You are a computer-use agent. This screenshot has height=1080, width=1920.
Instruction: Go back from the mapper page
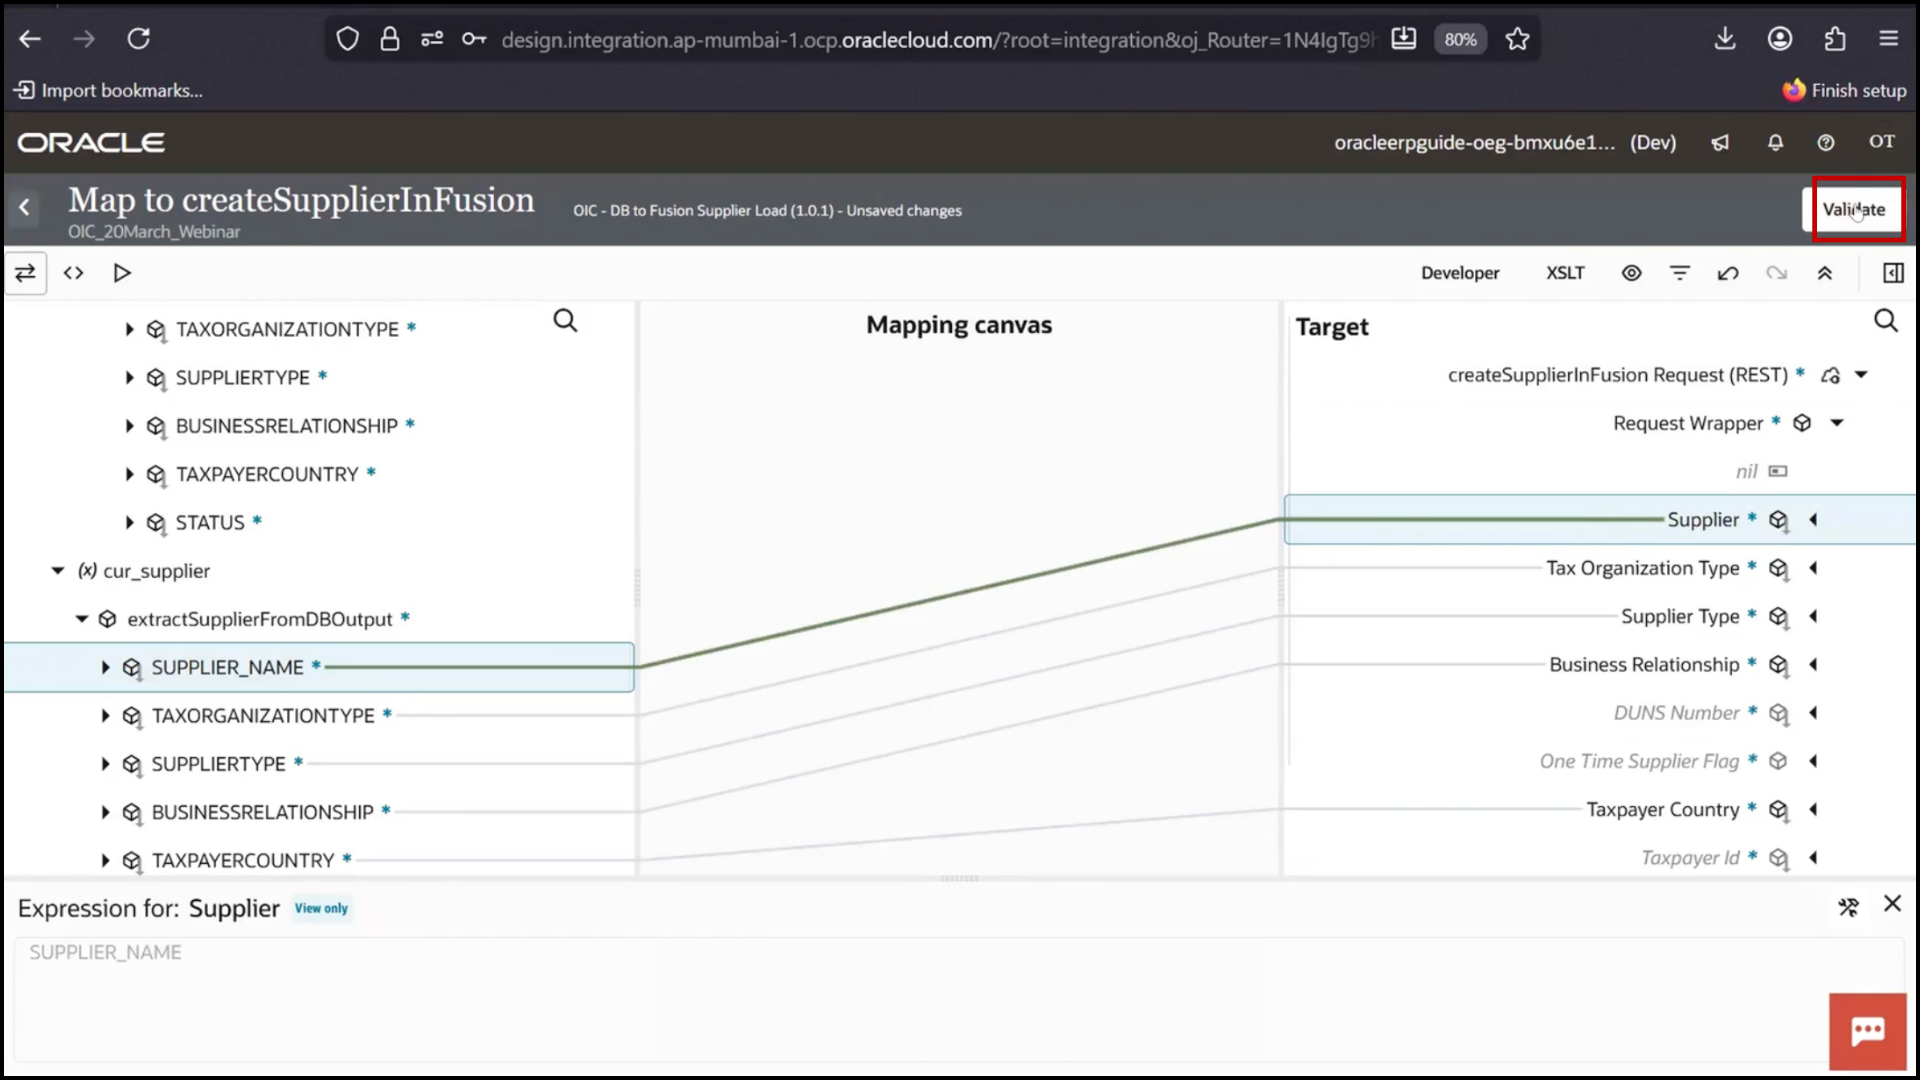pos(25,208)
